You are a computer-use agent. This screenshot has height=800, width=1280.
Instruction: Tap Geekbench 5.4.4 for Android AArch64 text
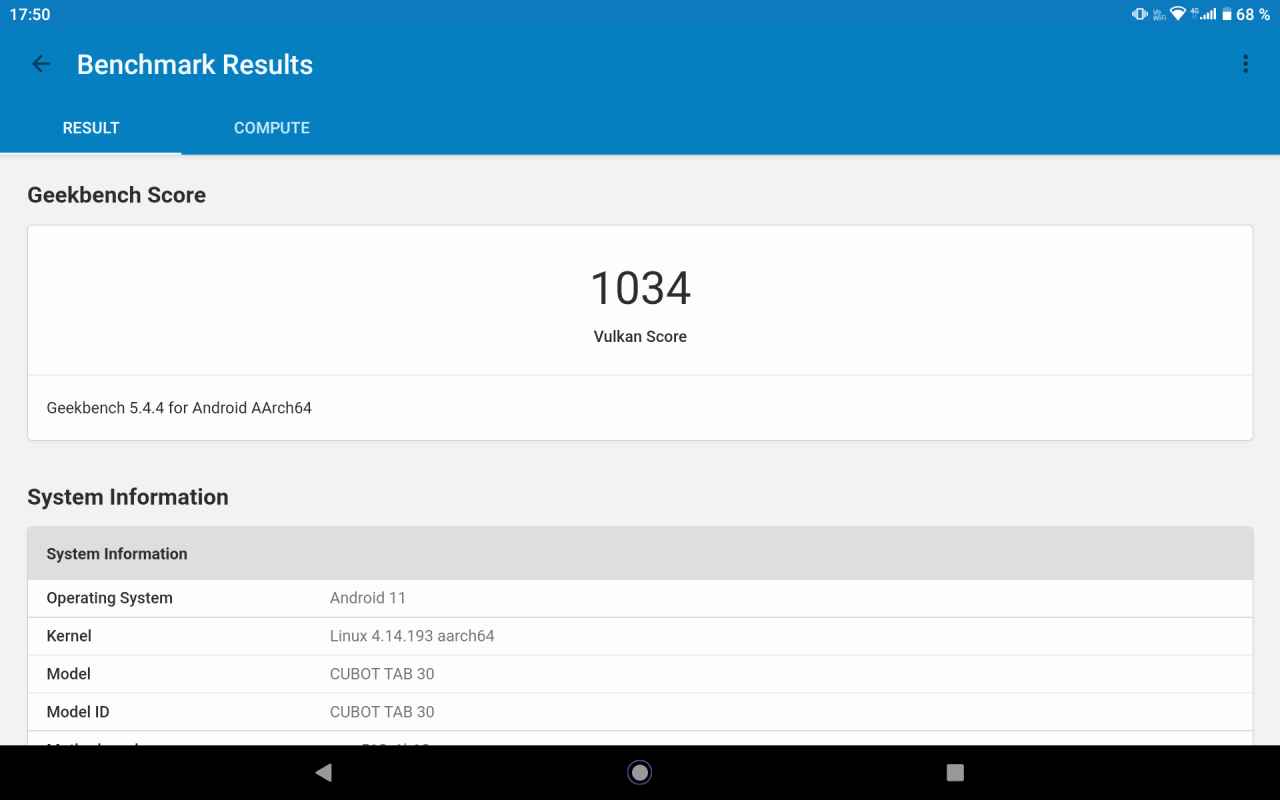coord(179,408)
